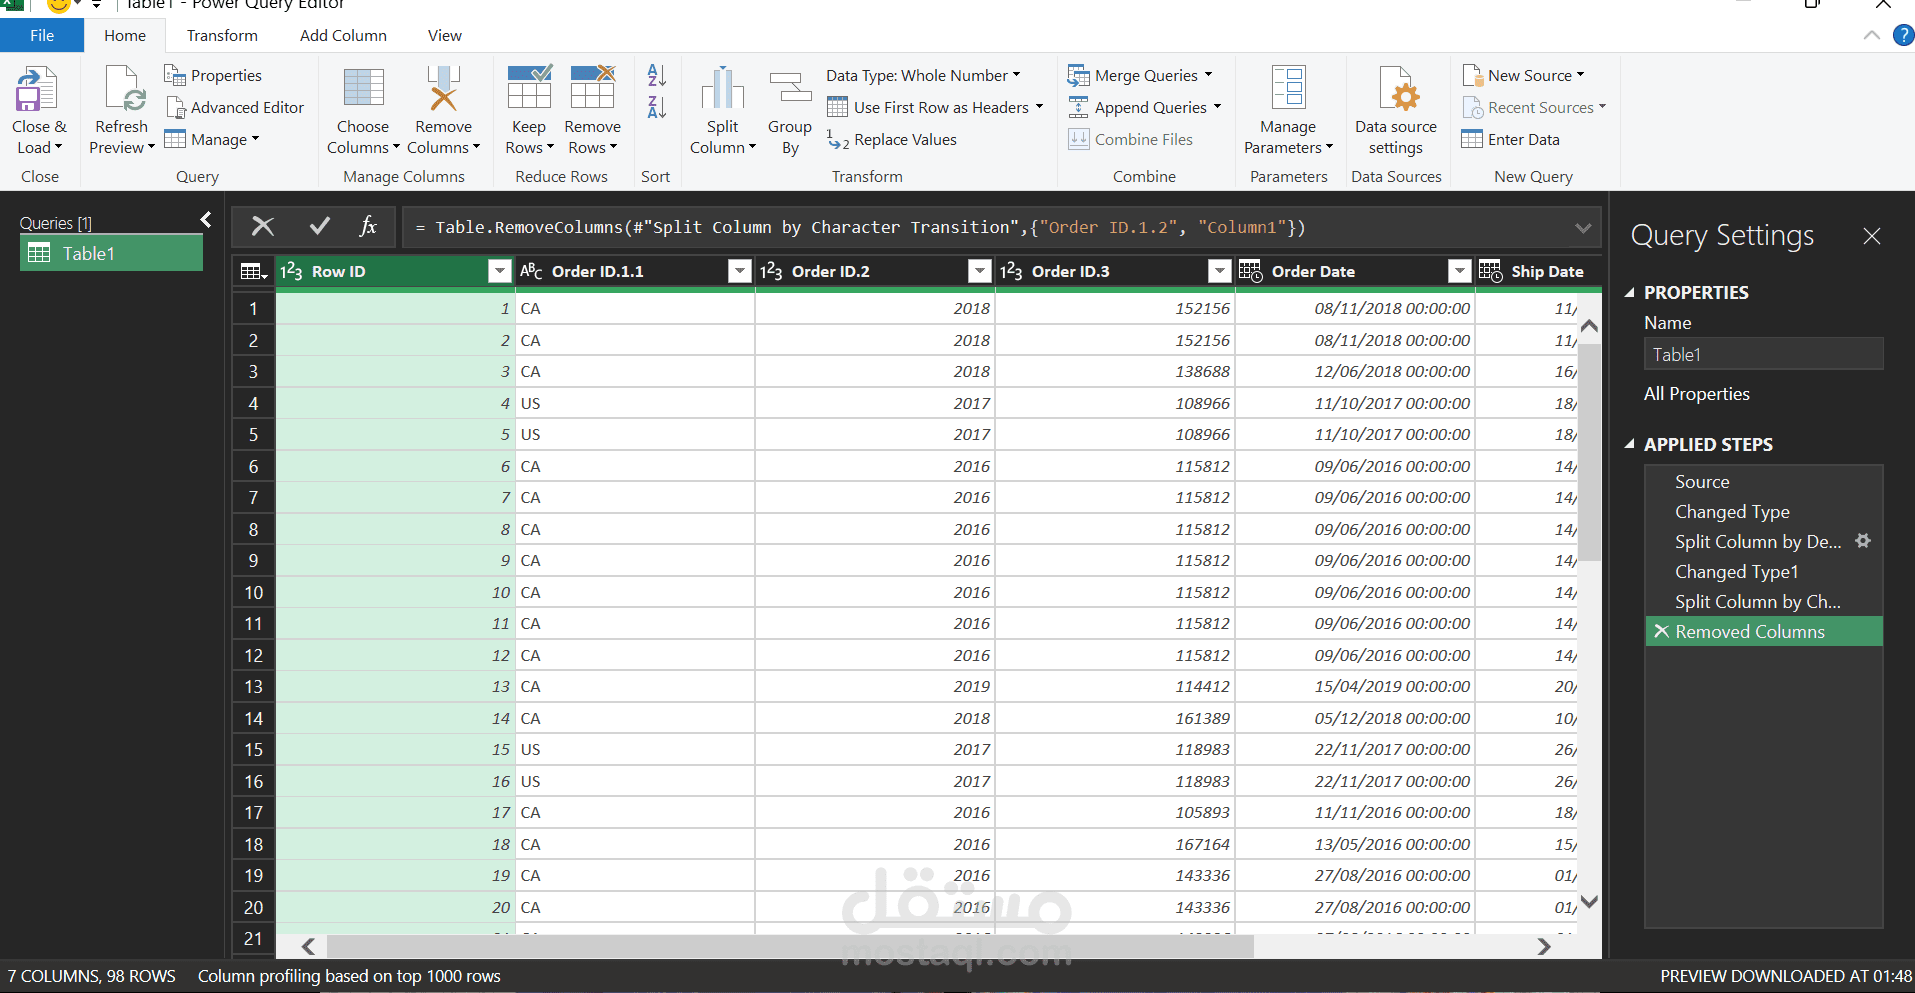Expand the Row ID filter dropdown
Image resolution: width=1915 pixels, height=993 pixels.
(498, 270)
